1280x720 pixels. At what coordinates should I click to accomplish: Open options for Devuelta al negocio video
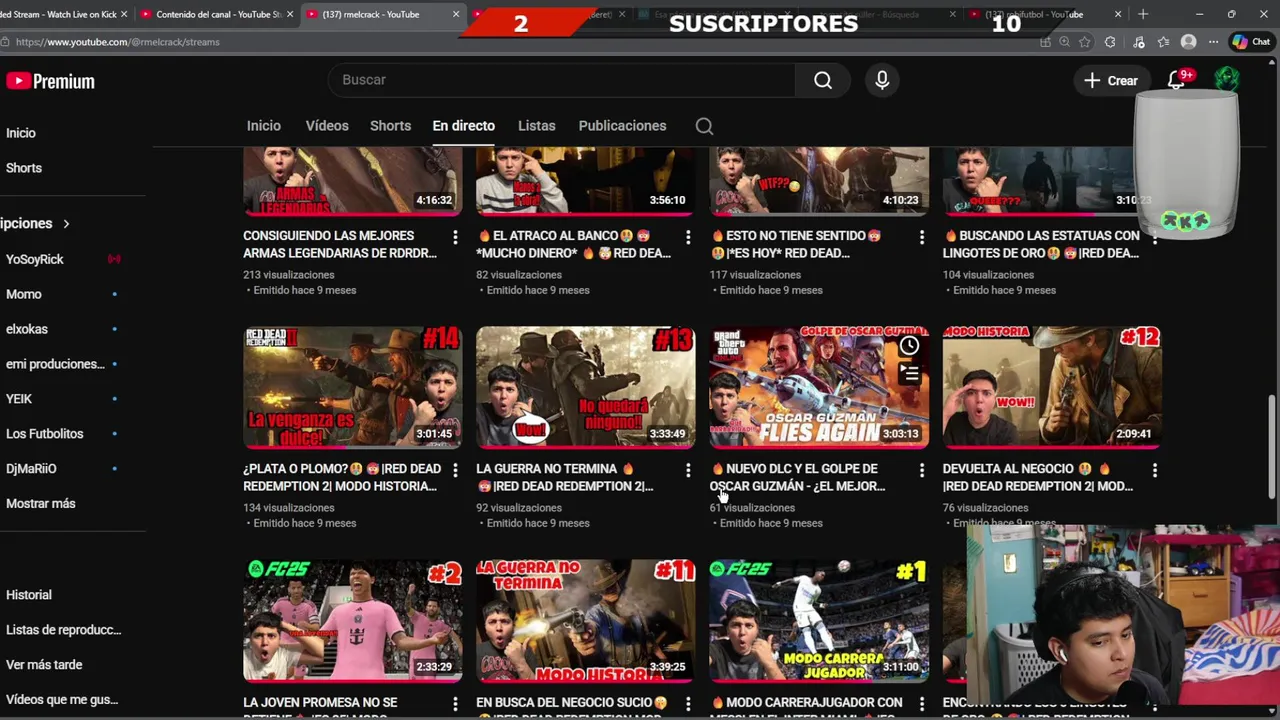point(1155,470)
